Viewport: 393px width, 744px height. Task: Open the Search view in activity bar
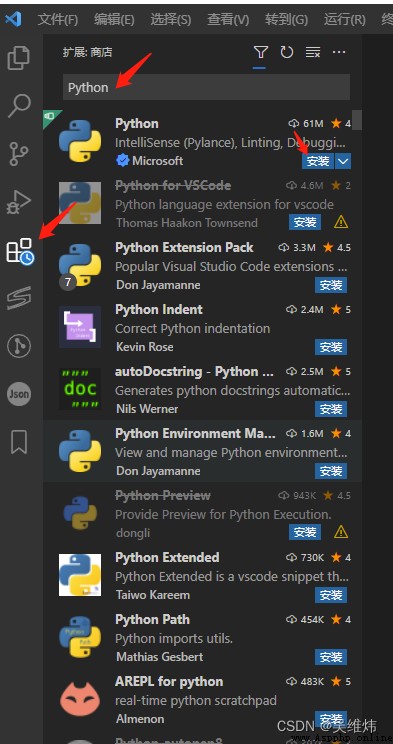(x=19, y=105)
